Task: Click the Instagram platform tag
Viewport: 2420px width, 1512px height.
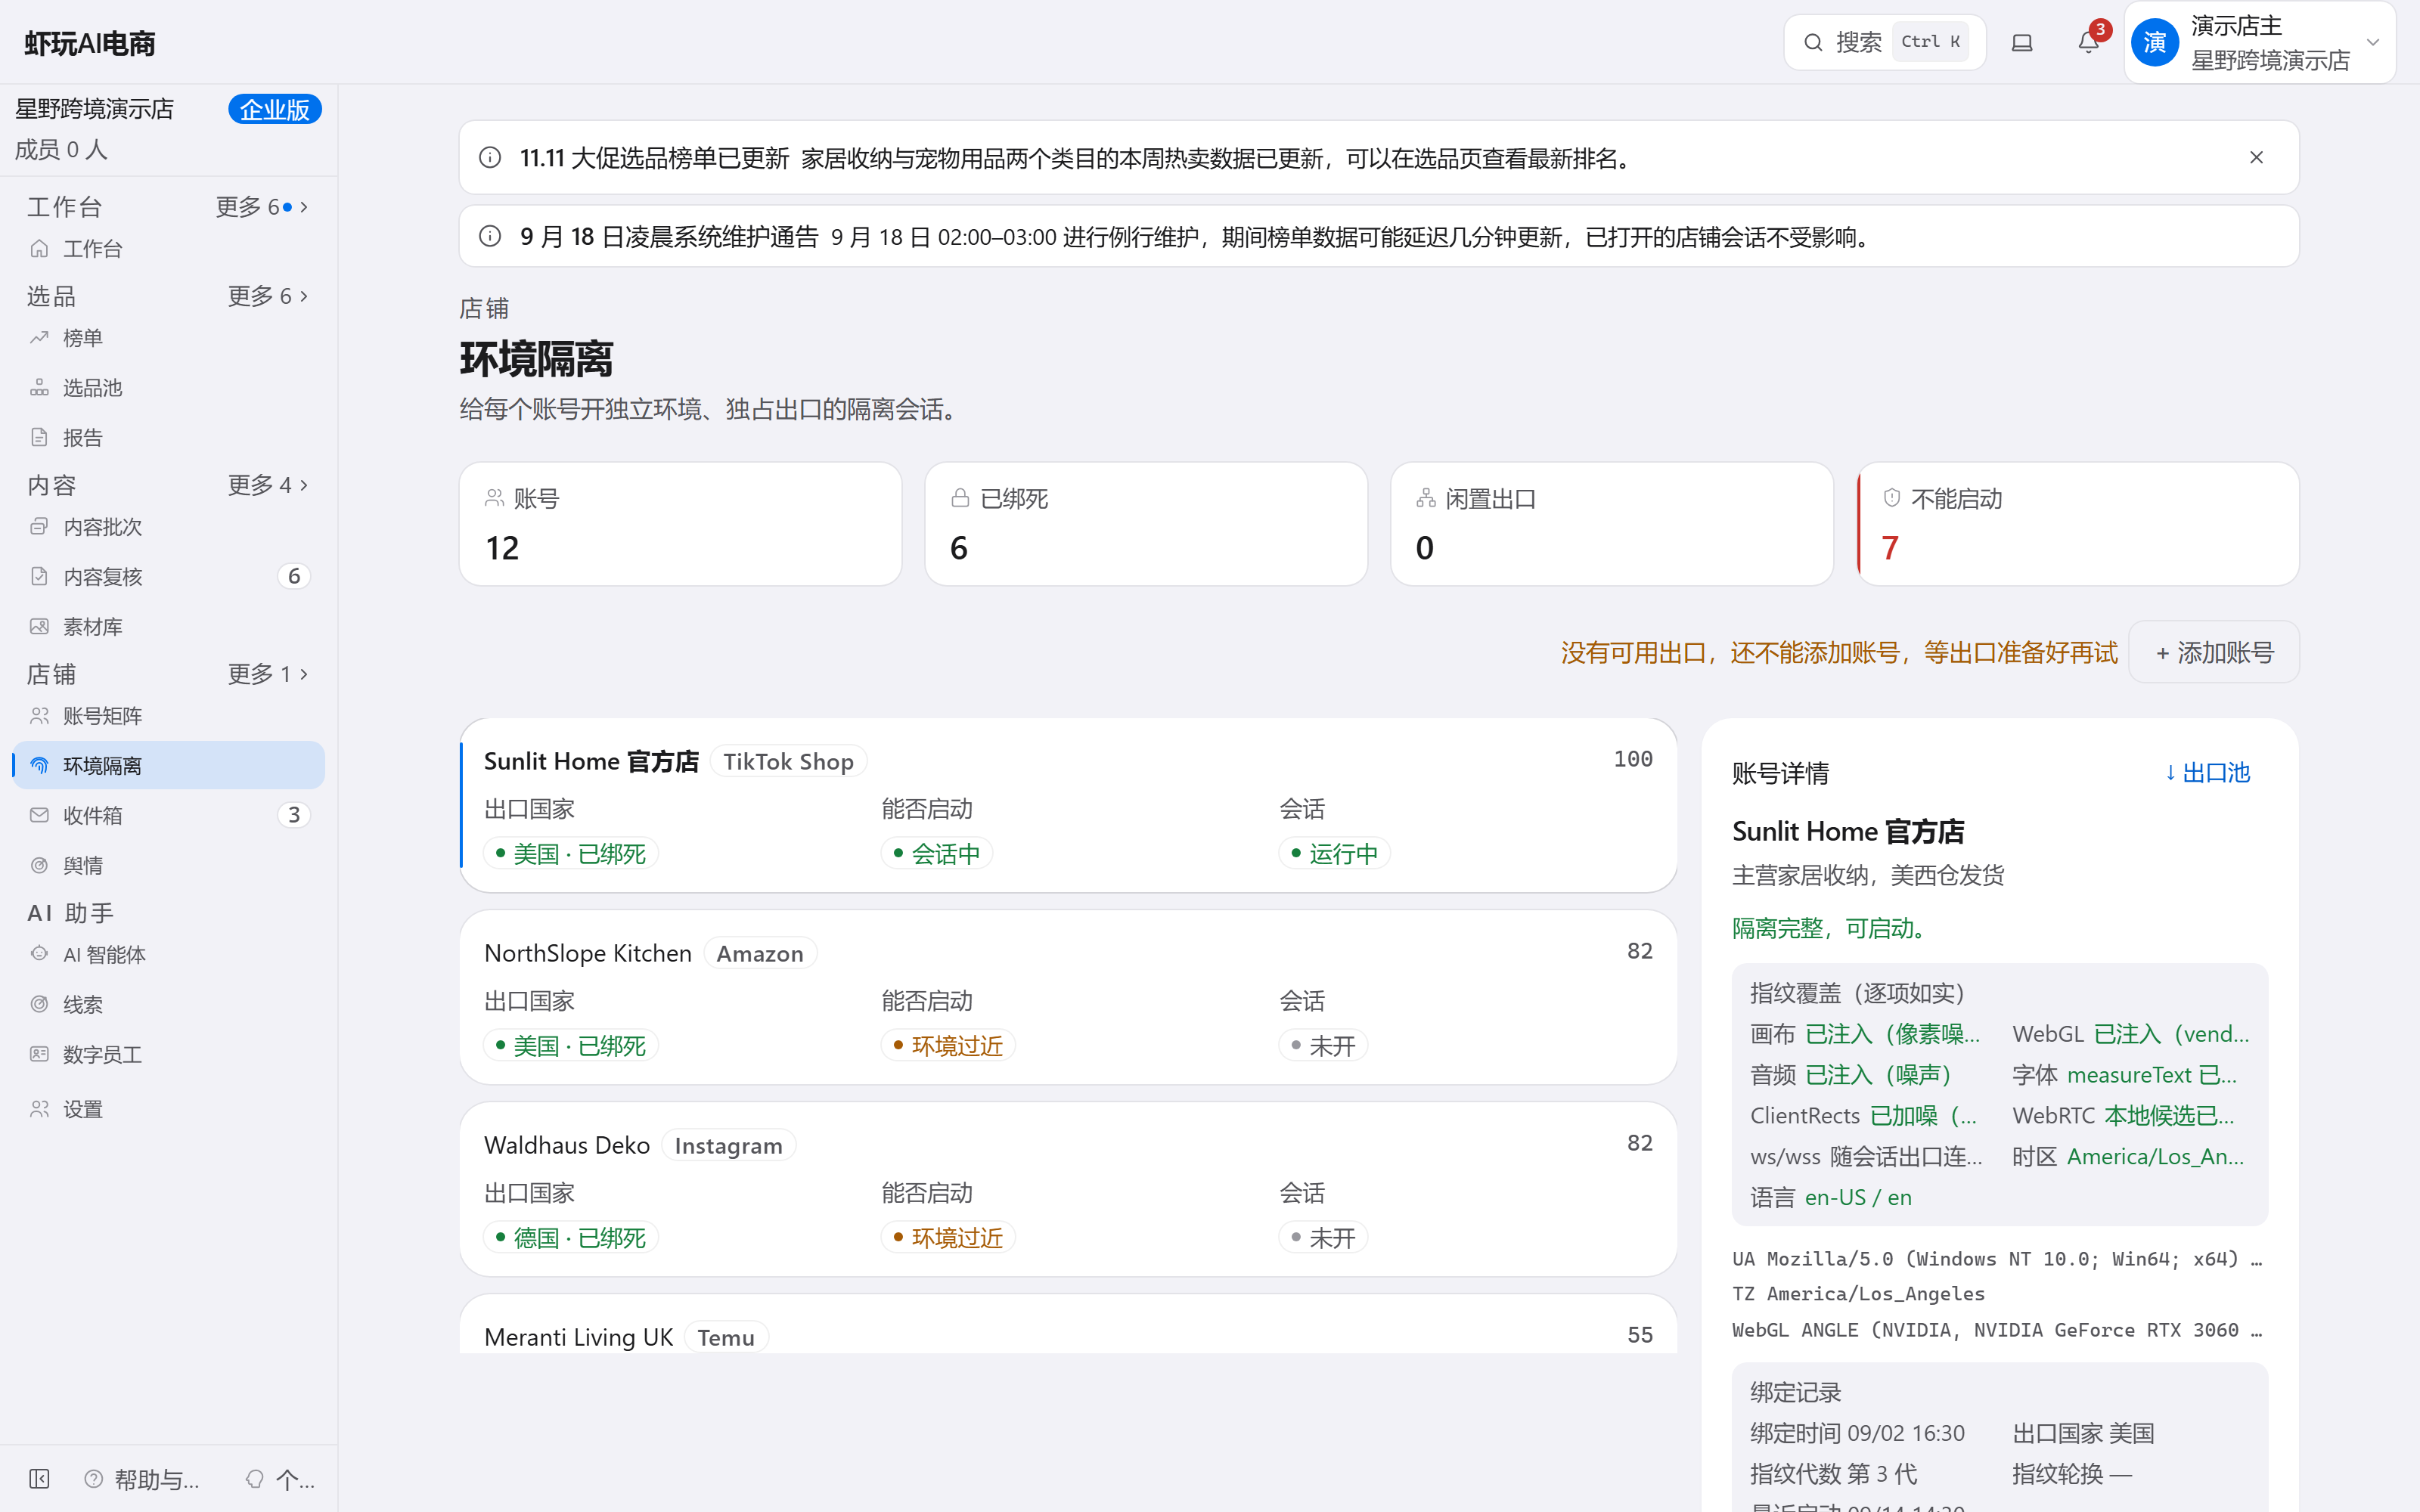Action: tap(728, 1146)
